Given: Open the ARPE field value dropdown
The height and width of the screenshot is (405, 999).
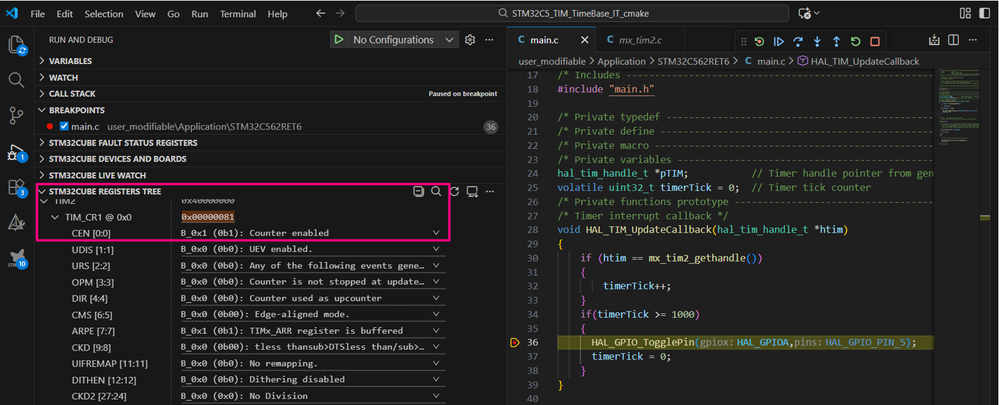Looking at the screenshot, I should pyautogui.click(x=436, y=330).
